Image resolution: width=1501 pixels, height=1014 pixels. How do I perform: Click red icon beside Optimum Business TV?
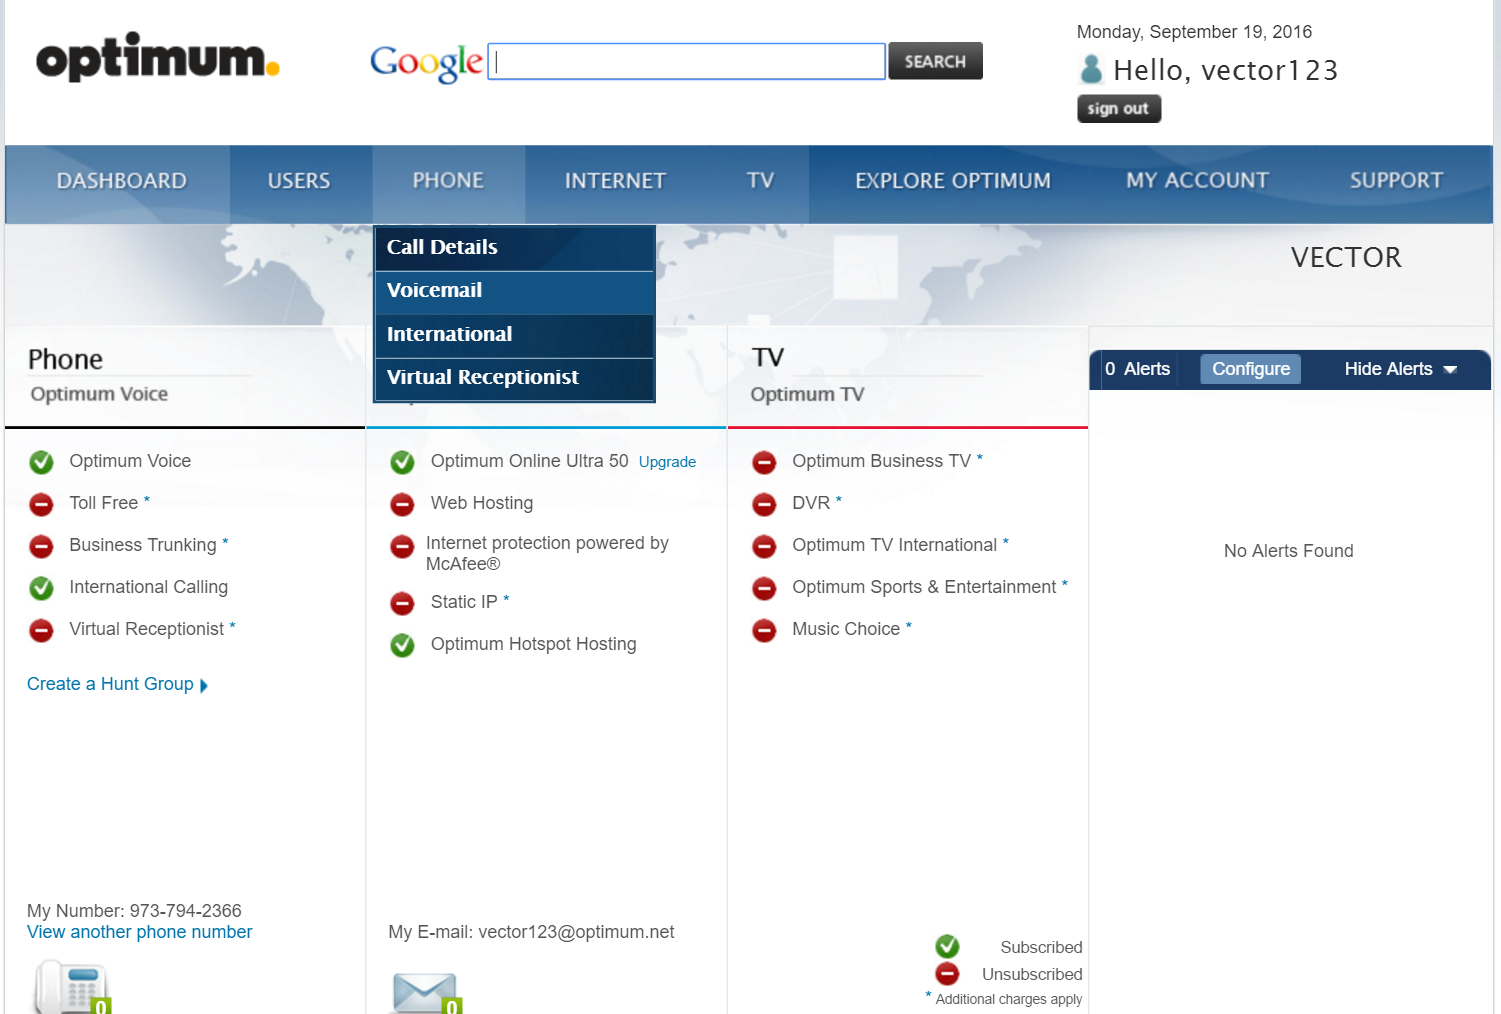[764, 462]
